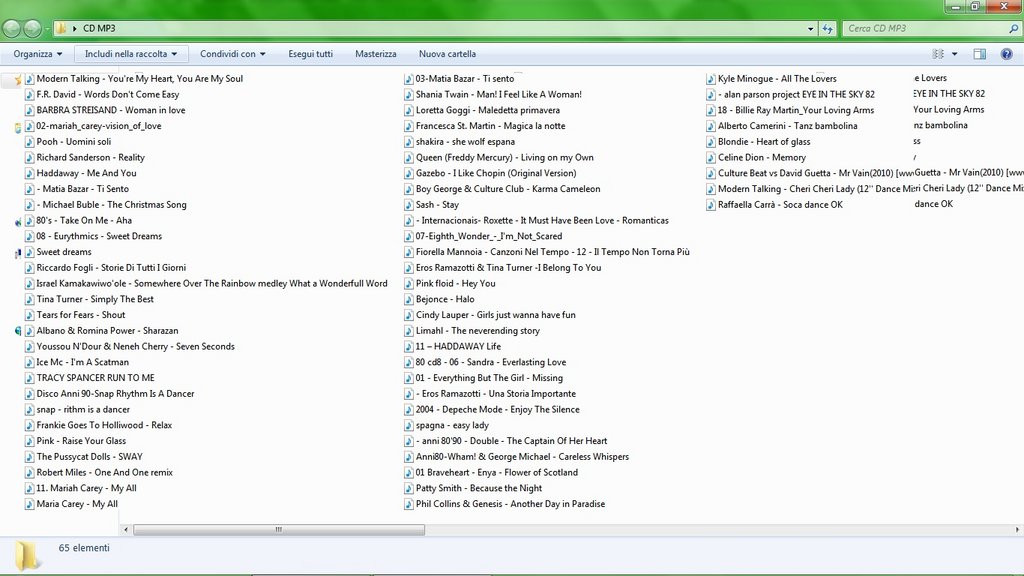Click the file icon of Maria Carey - My All
The image size is (1024, 576).
(29, 504)
